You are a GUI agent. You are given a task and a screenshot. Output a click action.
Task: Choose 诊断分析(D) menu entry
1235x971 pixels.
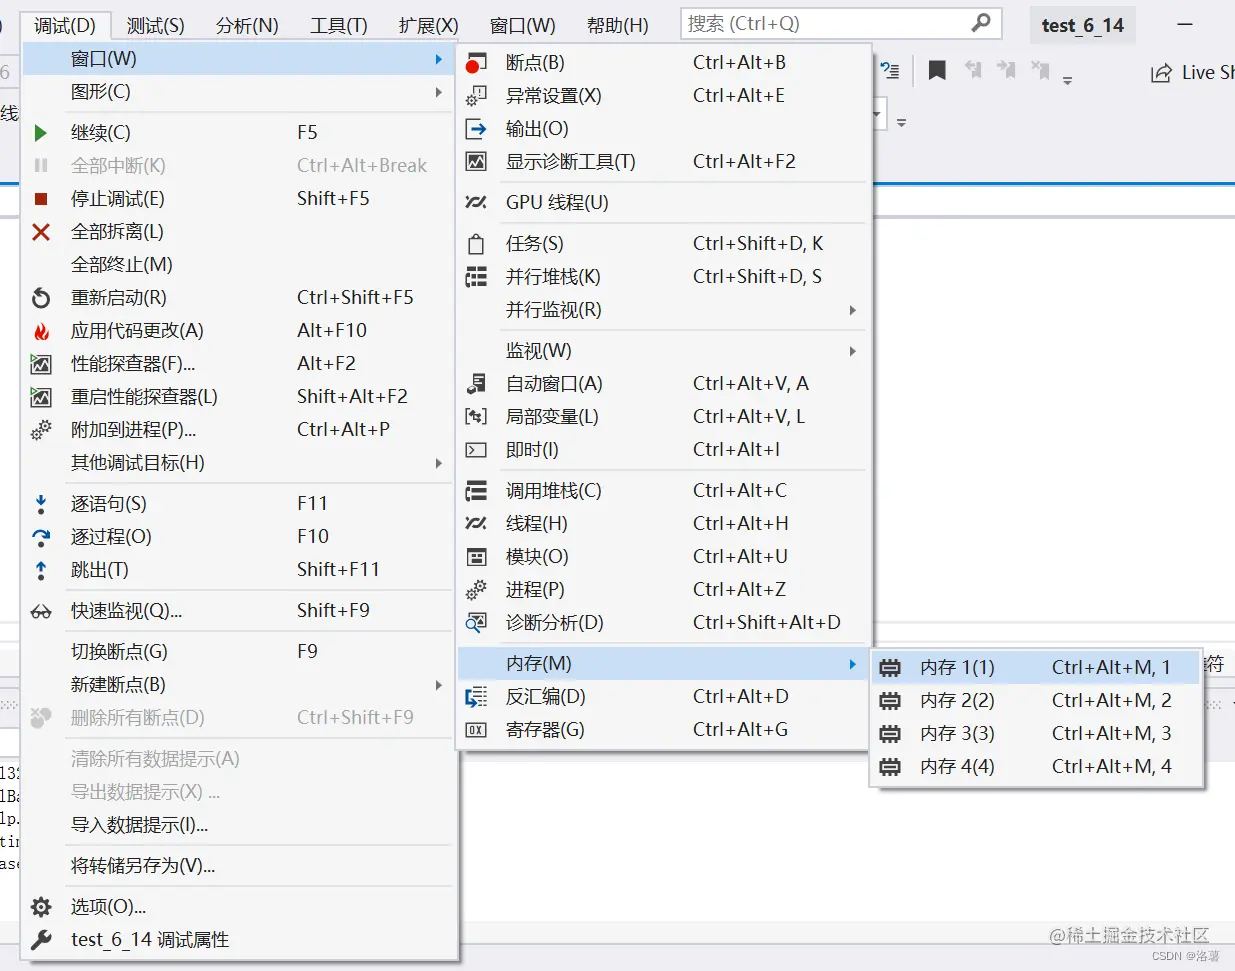[x=662, y=623]
